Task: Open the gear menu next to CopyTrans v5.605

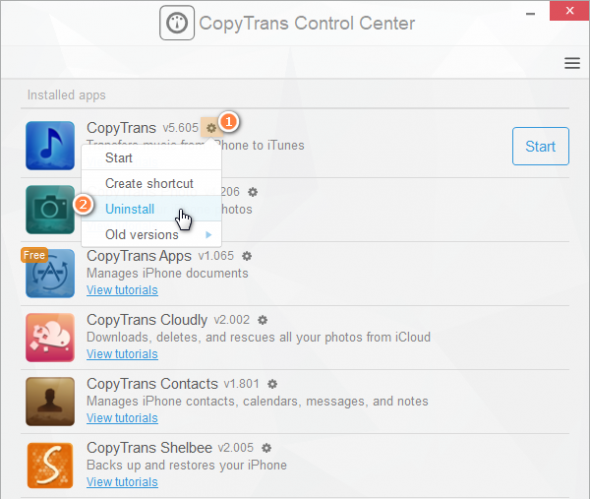Action: click(x=211, y=128)
